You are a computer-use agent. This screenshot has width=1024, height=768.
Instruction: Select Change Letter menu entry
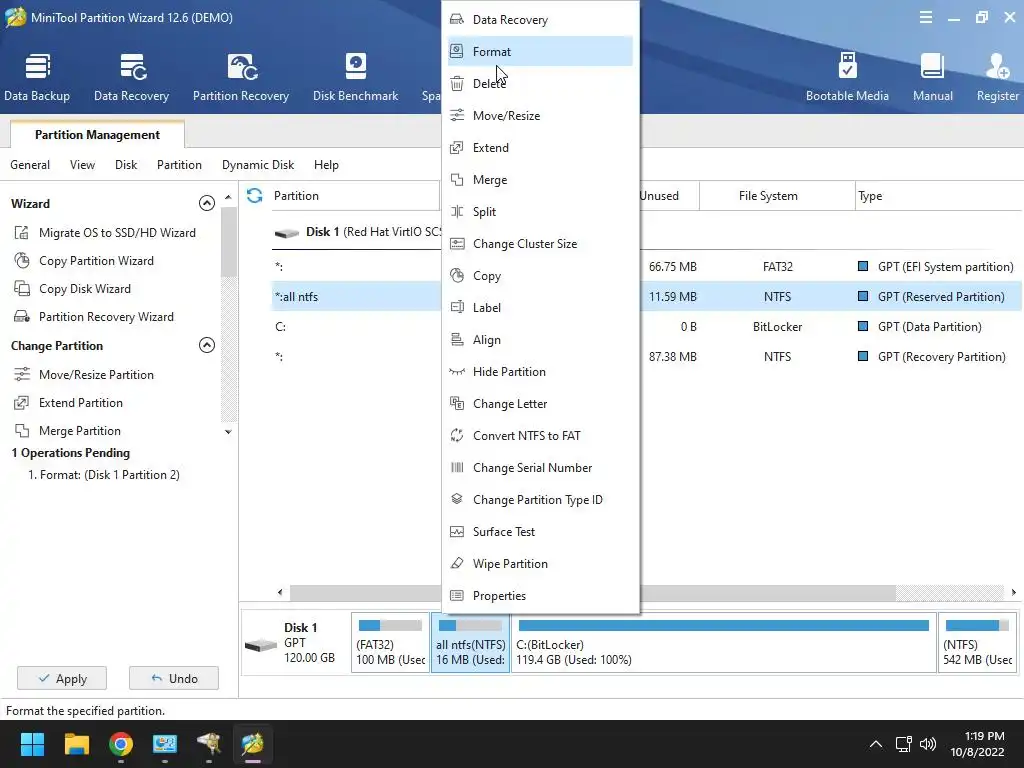[540, 404]
